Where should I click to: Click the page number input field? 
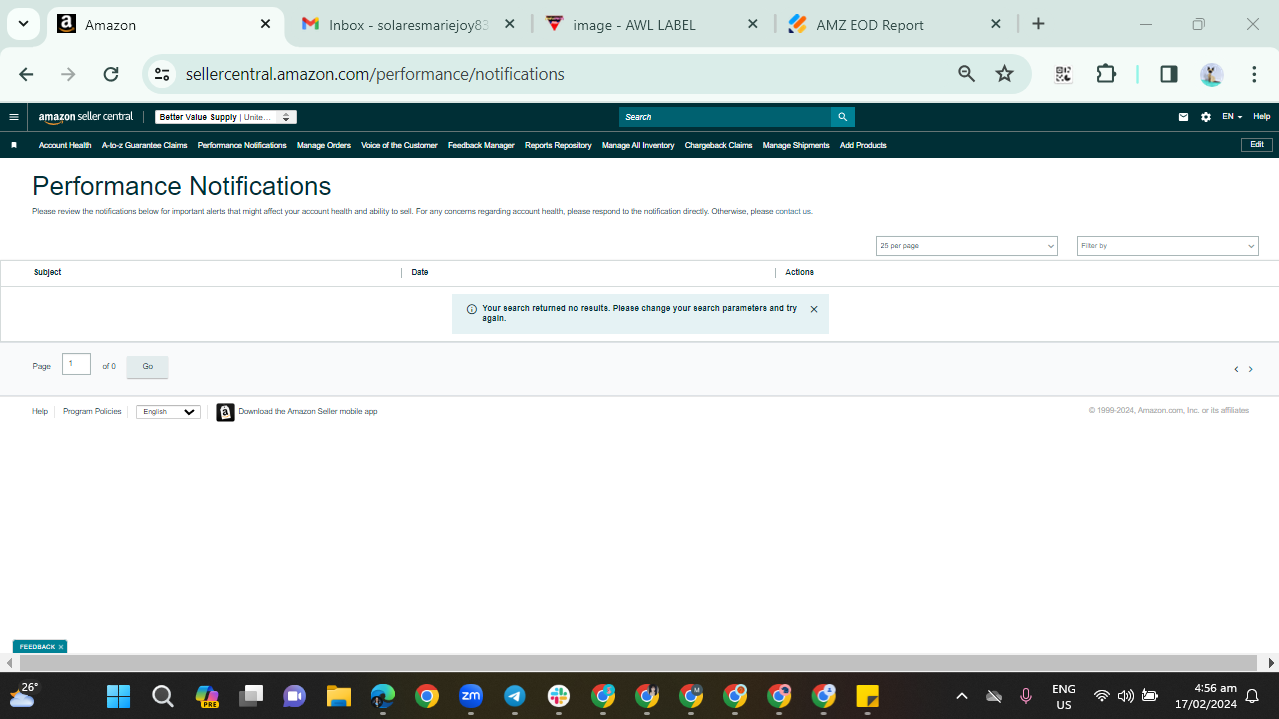pos(76,364)
